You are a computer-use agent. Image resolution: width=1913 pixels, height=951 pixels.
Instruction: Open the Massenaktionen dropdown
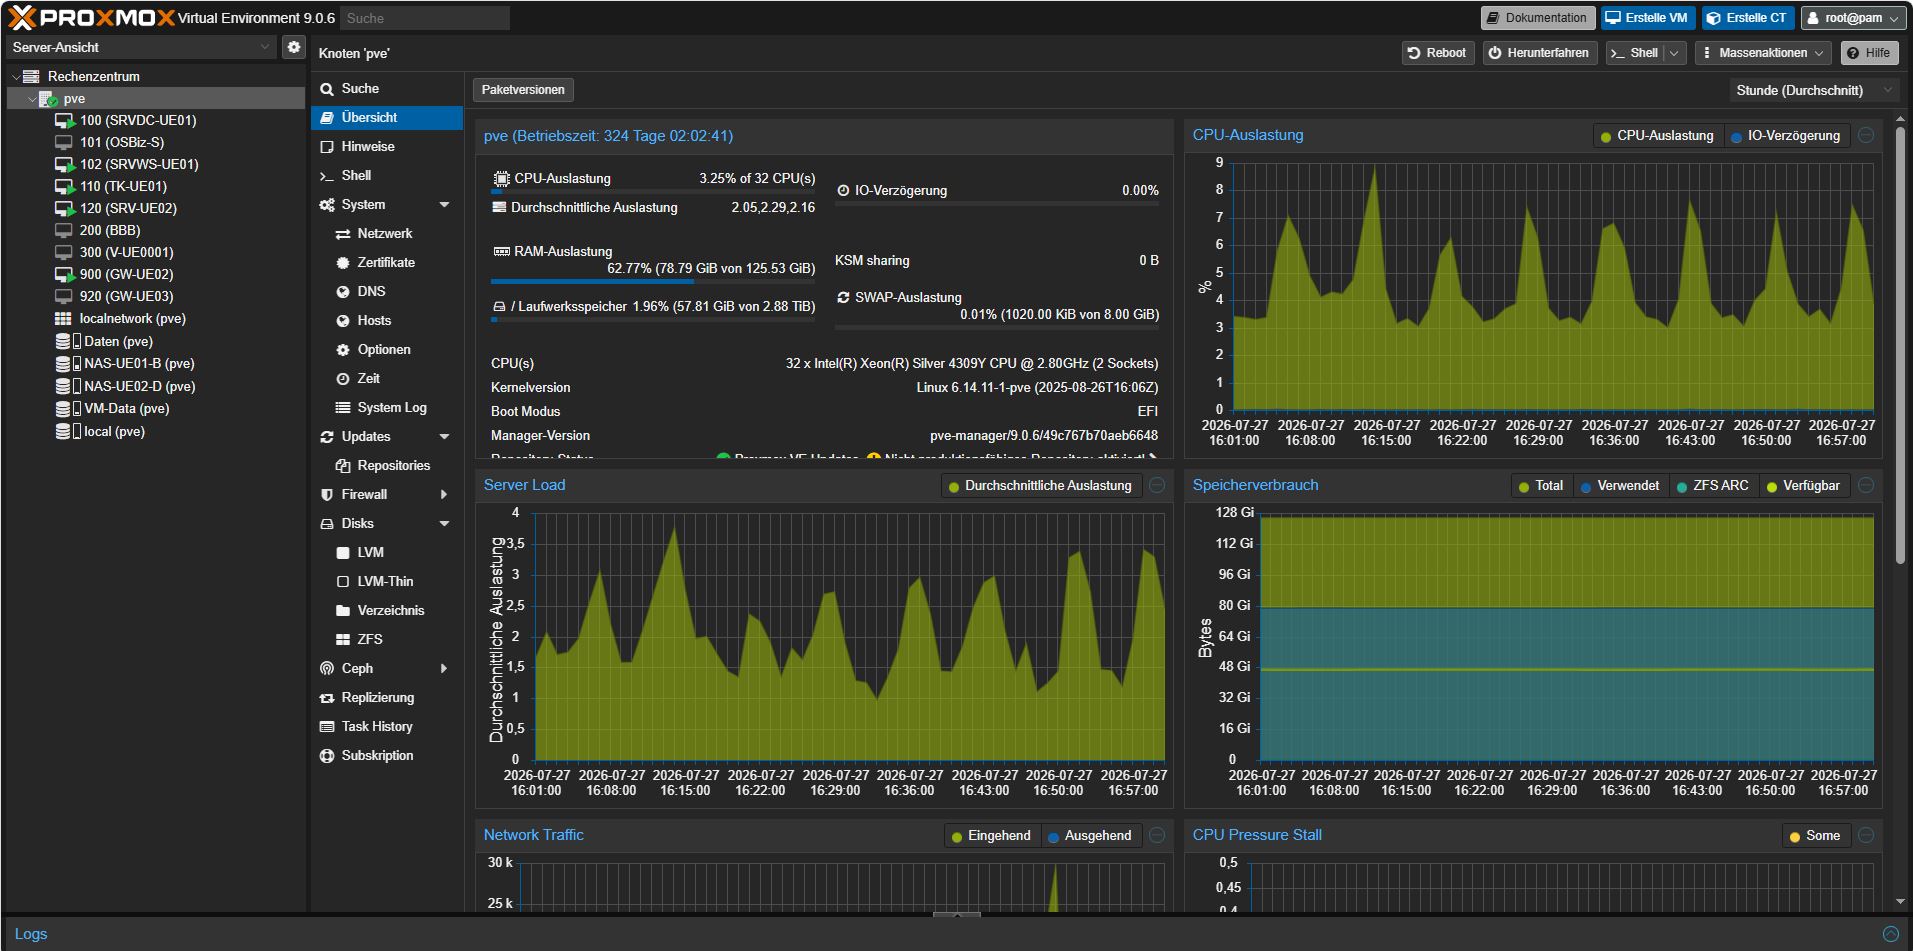pos(1763,53)
